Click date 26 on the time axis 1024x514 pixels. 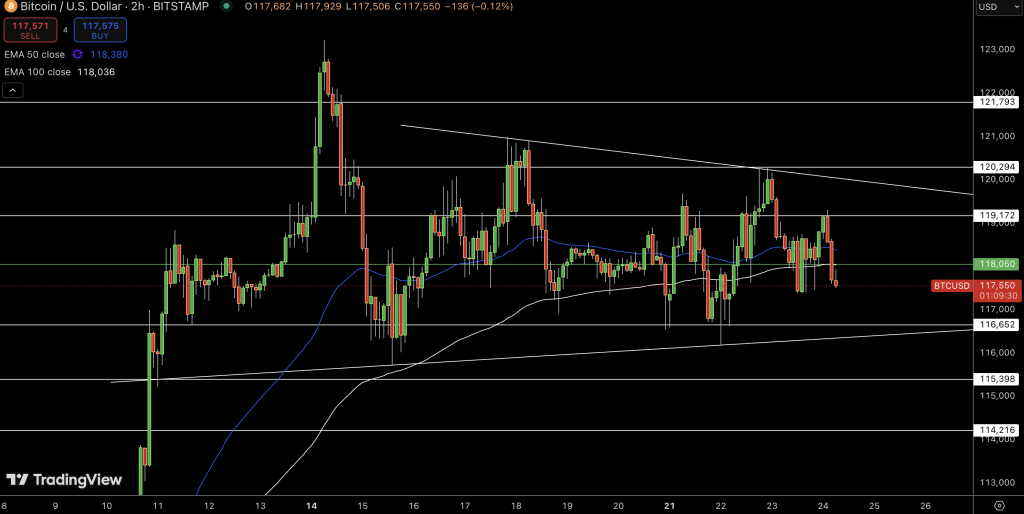click(925, 506)
